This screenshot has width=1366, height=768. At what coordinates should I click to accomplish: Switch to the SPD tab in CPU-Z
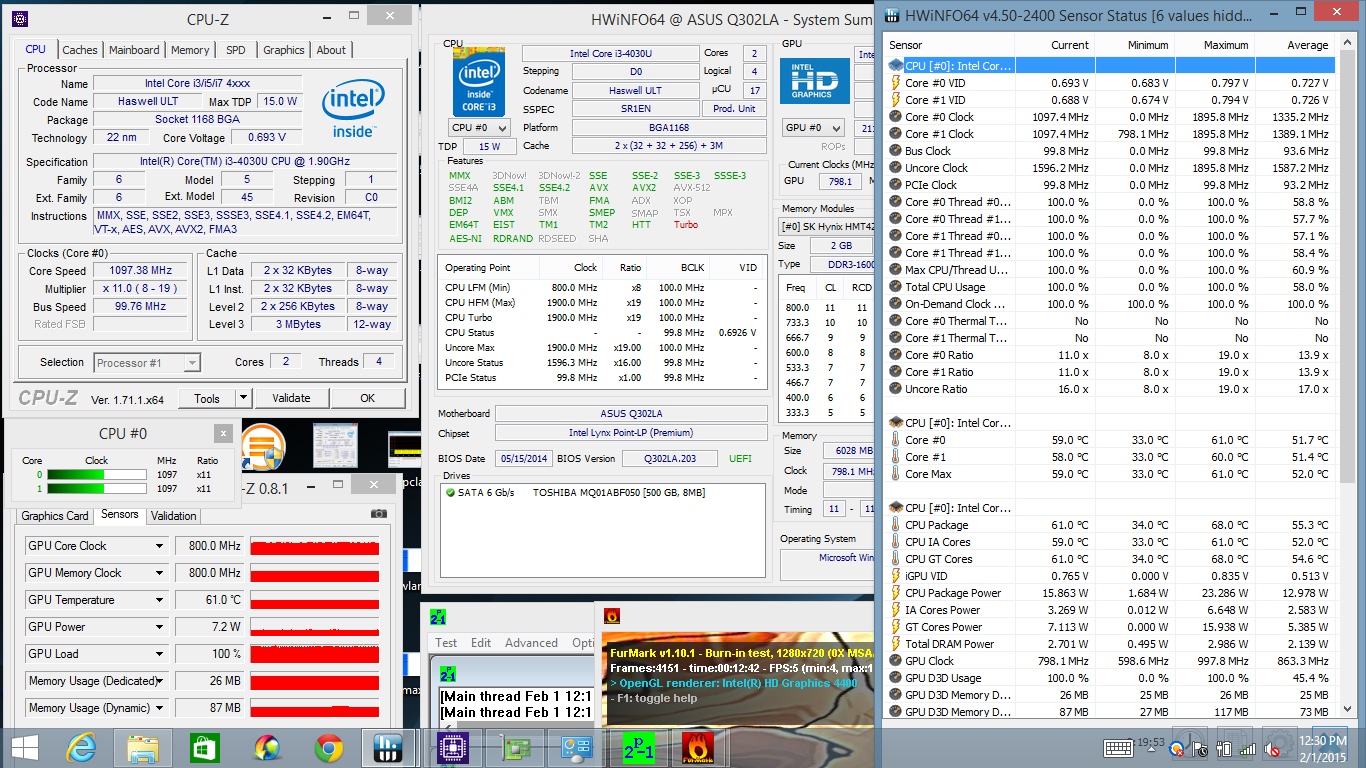[x=236, y=50]
